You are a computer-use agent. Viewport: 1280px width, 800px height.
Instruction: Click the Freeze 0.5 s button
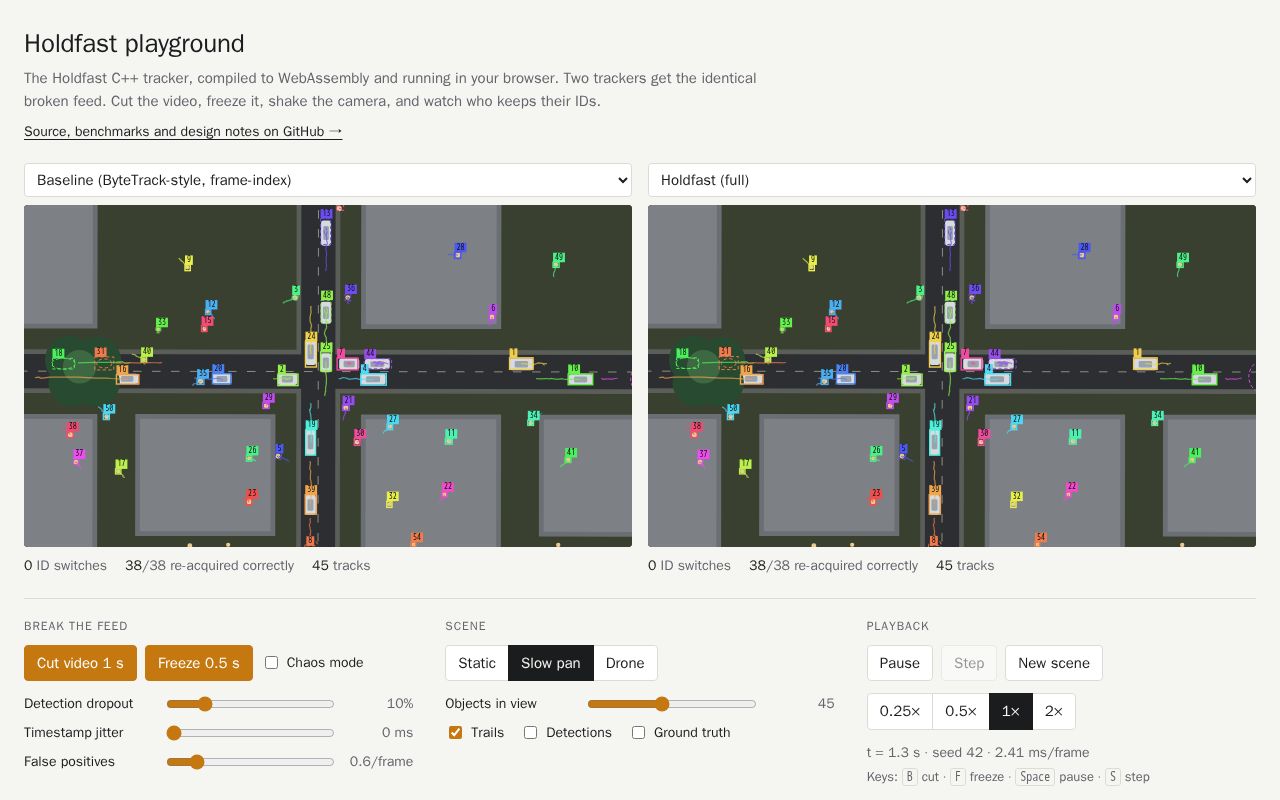tap(199, 663)
